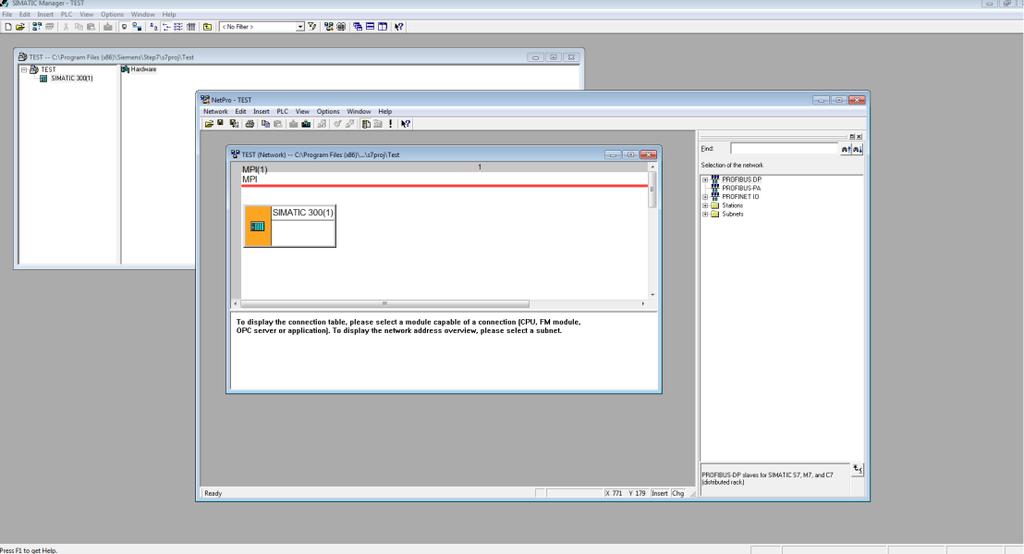Click filter funnel icon beside No Filter box
The height and width of the screenshot is (554, 1024).
[312, 27]
